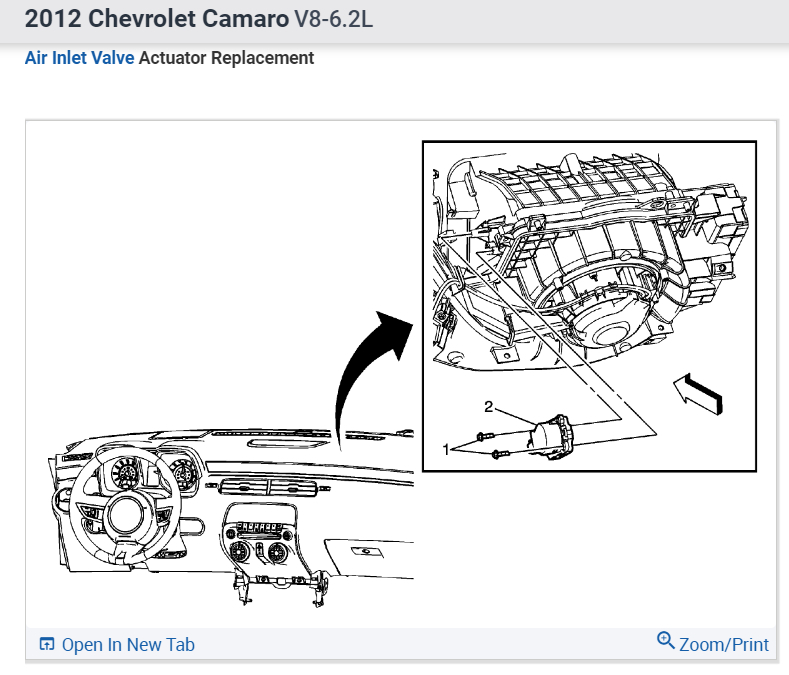Click the dashboard center air vents
Image resolution: width=789 pixels, height=675 pixels.
tap(268, 488)
